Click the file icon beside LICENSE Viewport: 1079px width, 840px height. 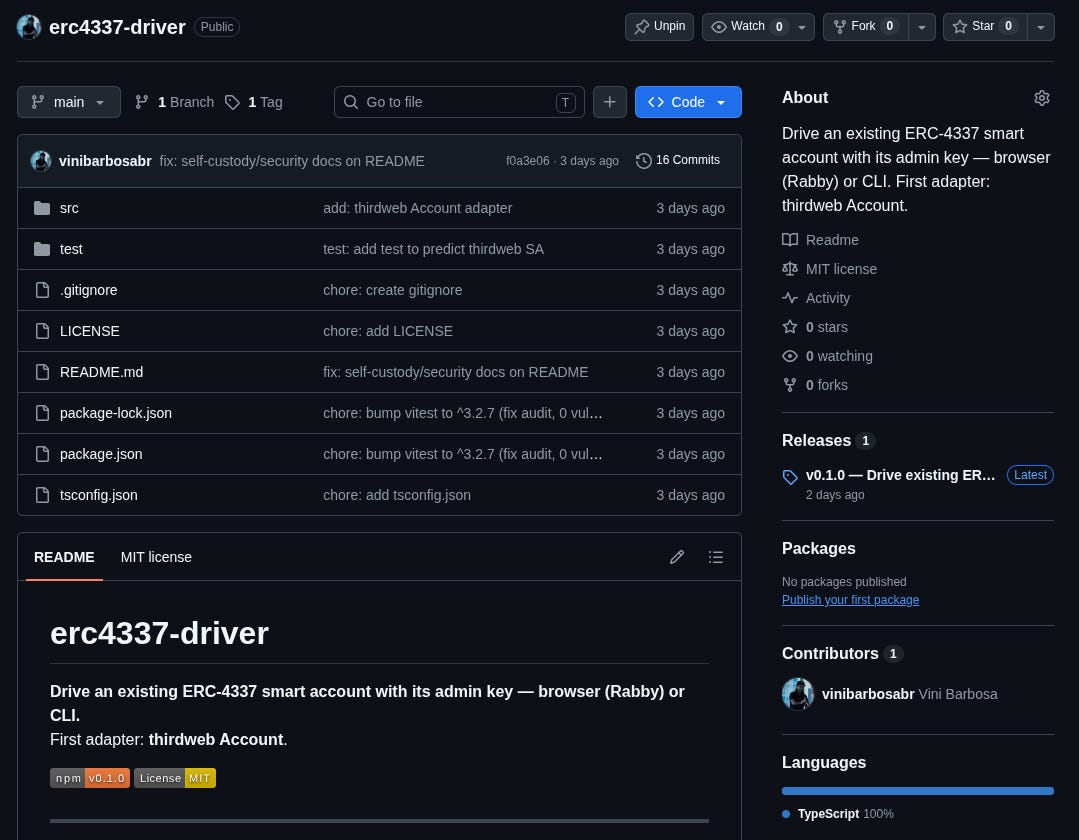pyautogui.click(x=42, y=331)
